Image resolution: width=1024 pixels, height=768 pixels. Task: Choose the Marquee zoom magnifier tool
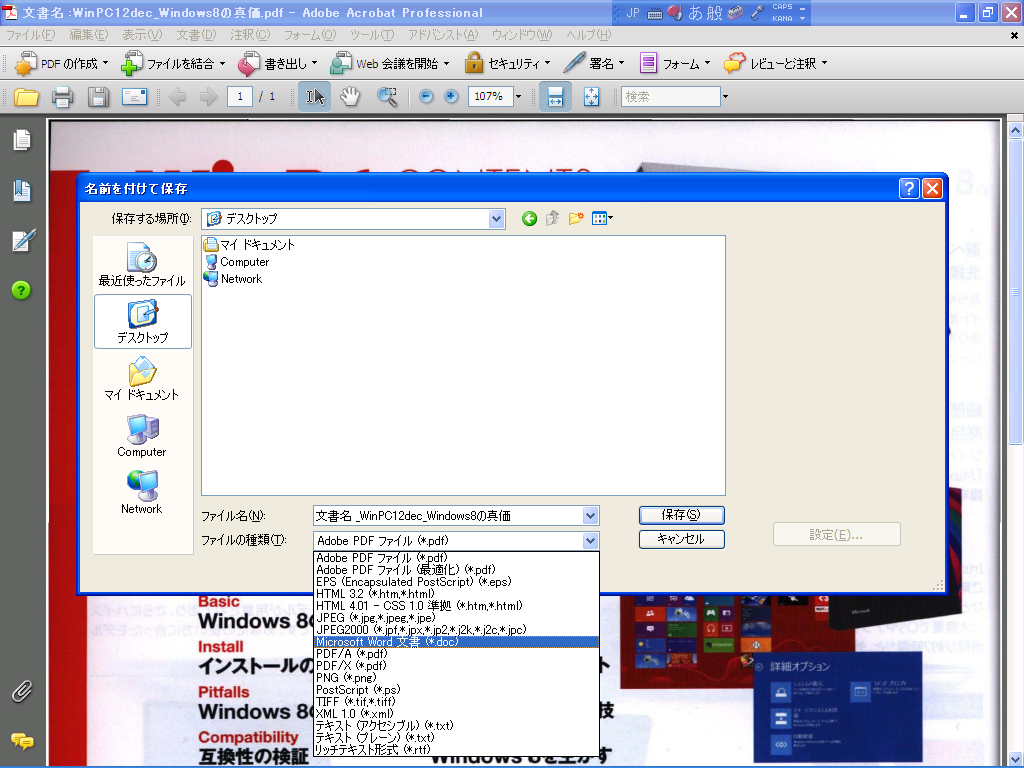(387, 97)
